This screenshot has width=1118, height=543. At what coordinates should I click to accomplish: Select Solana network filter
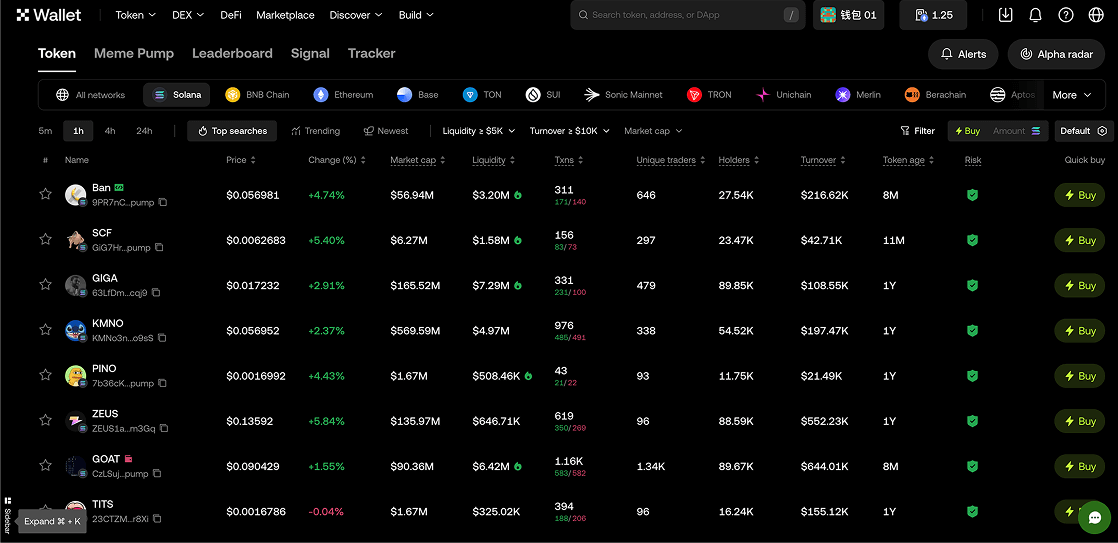click(177, 95)
